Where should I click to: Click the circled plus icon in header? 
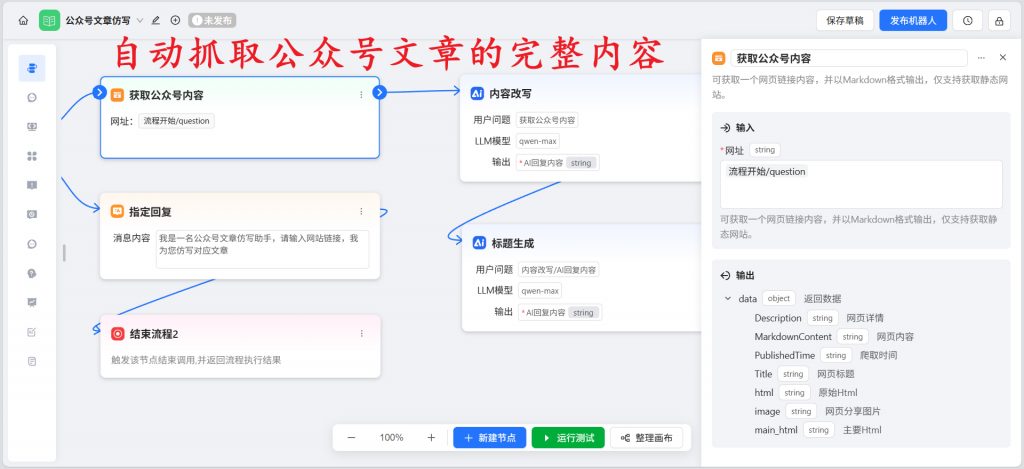pos(175,20)
